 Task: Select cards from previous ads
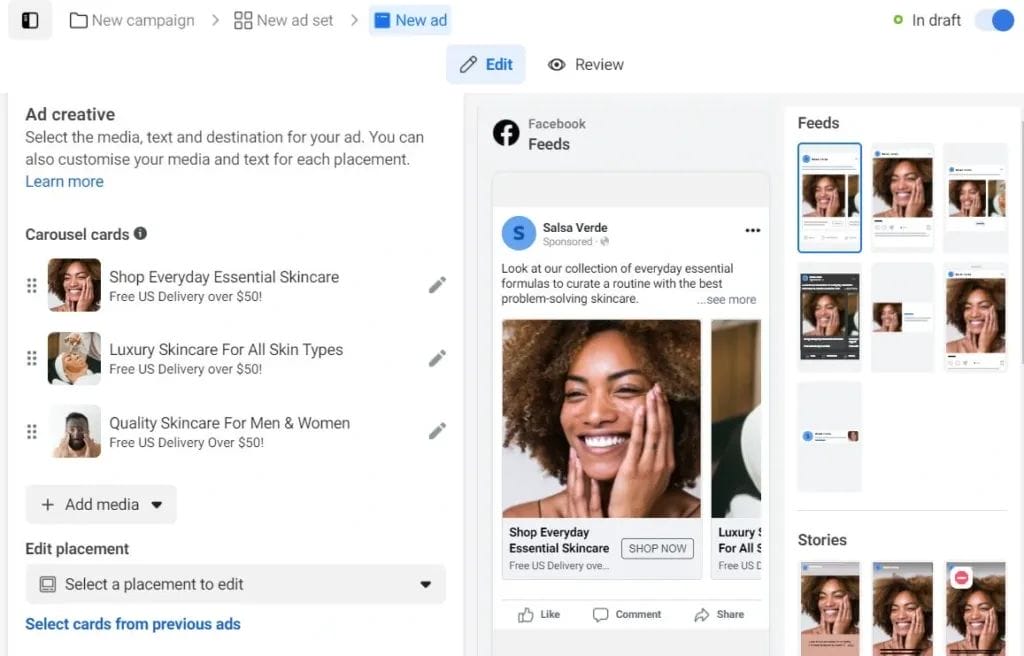tap(133, 623)
